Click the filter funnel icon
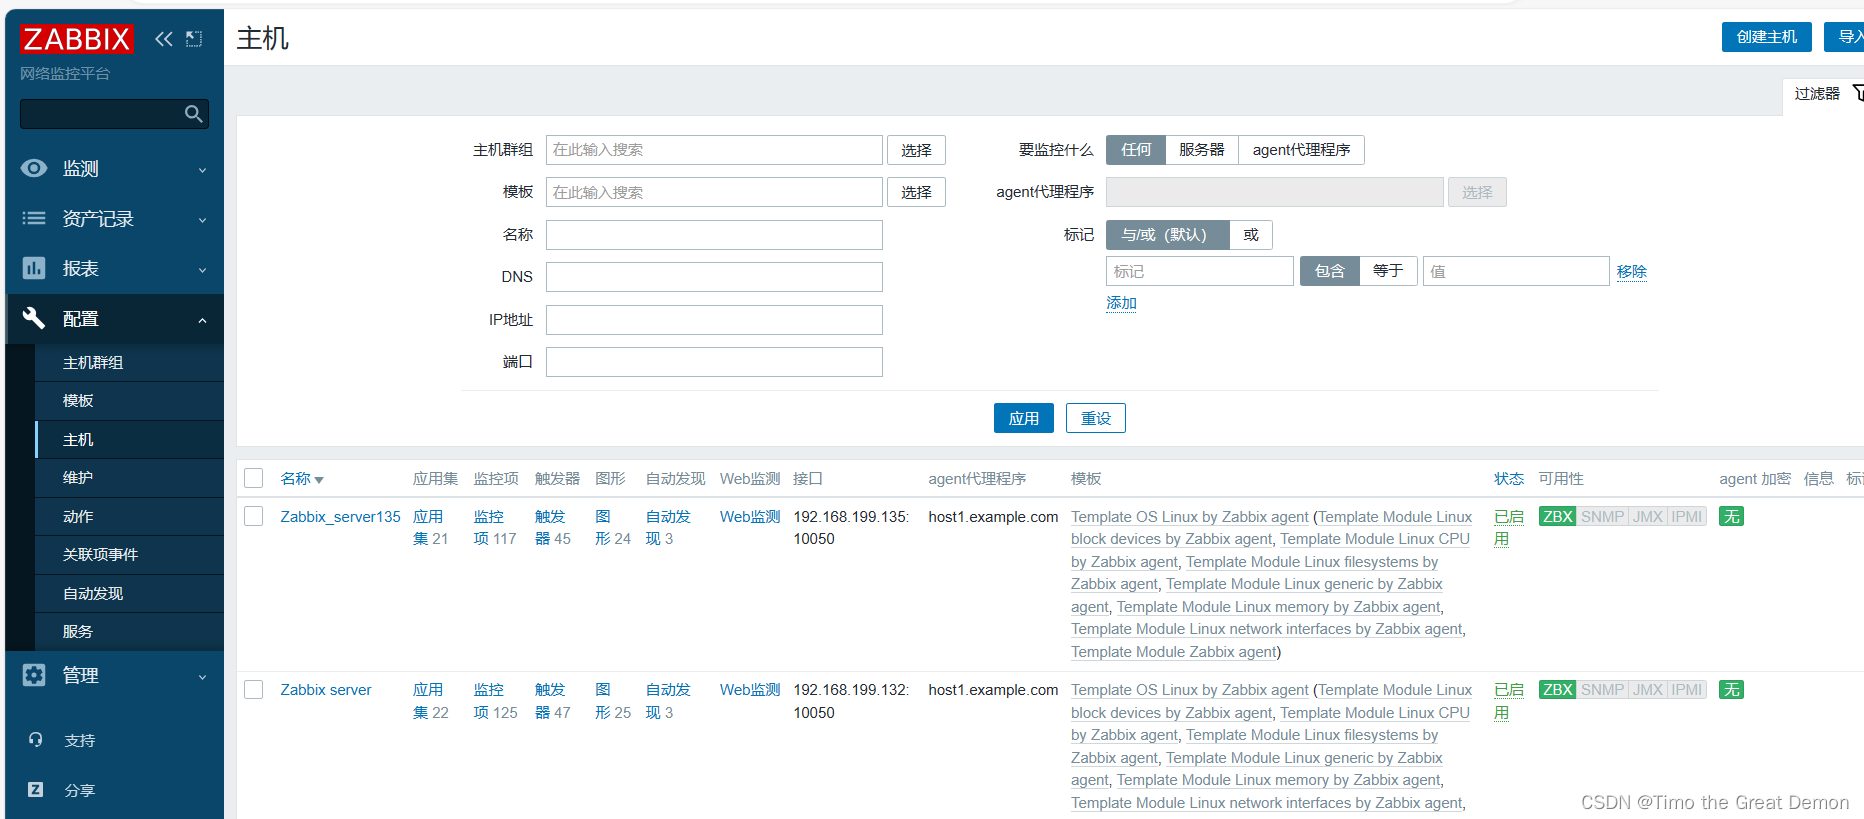This screenshot has width=1864, height=819. [x=1858, y=93]
